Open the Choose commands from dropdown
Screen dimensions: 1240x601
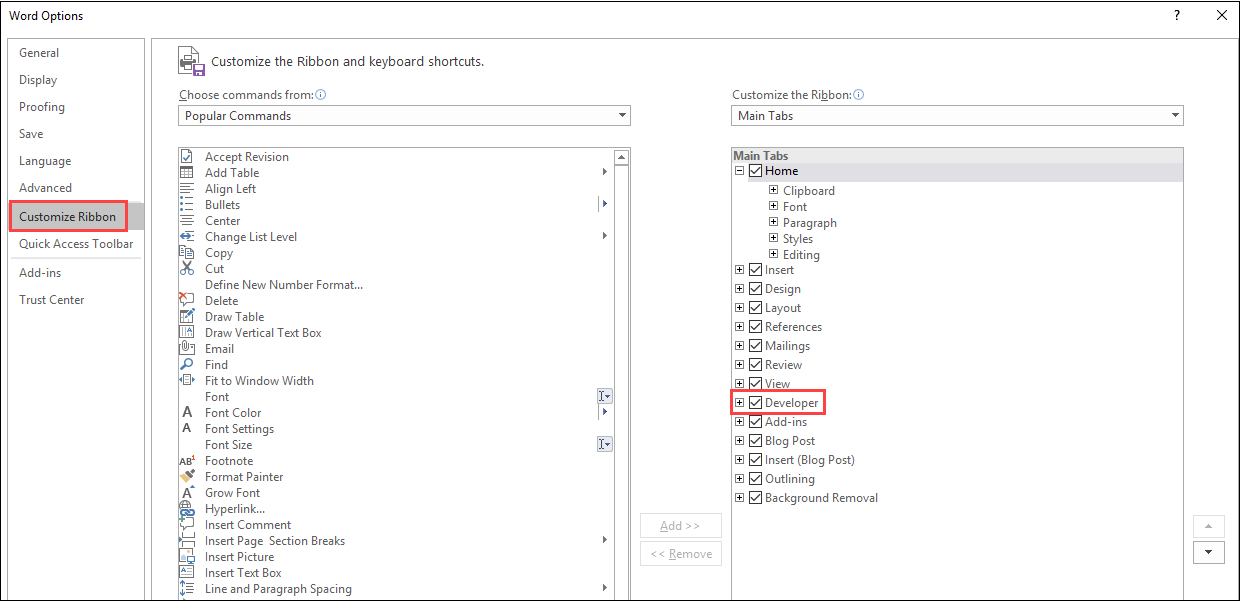[405, 116]
